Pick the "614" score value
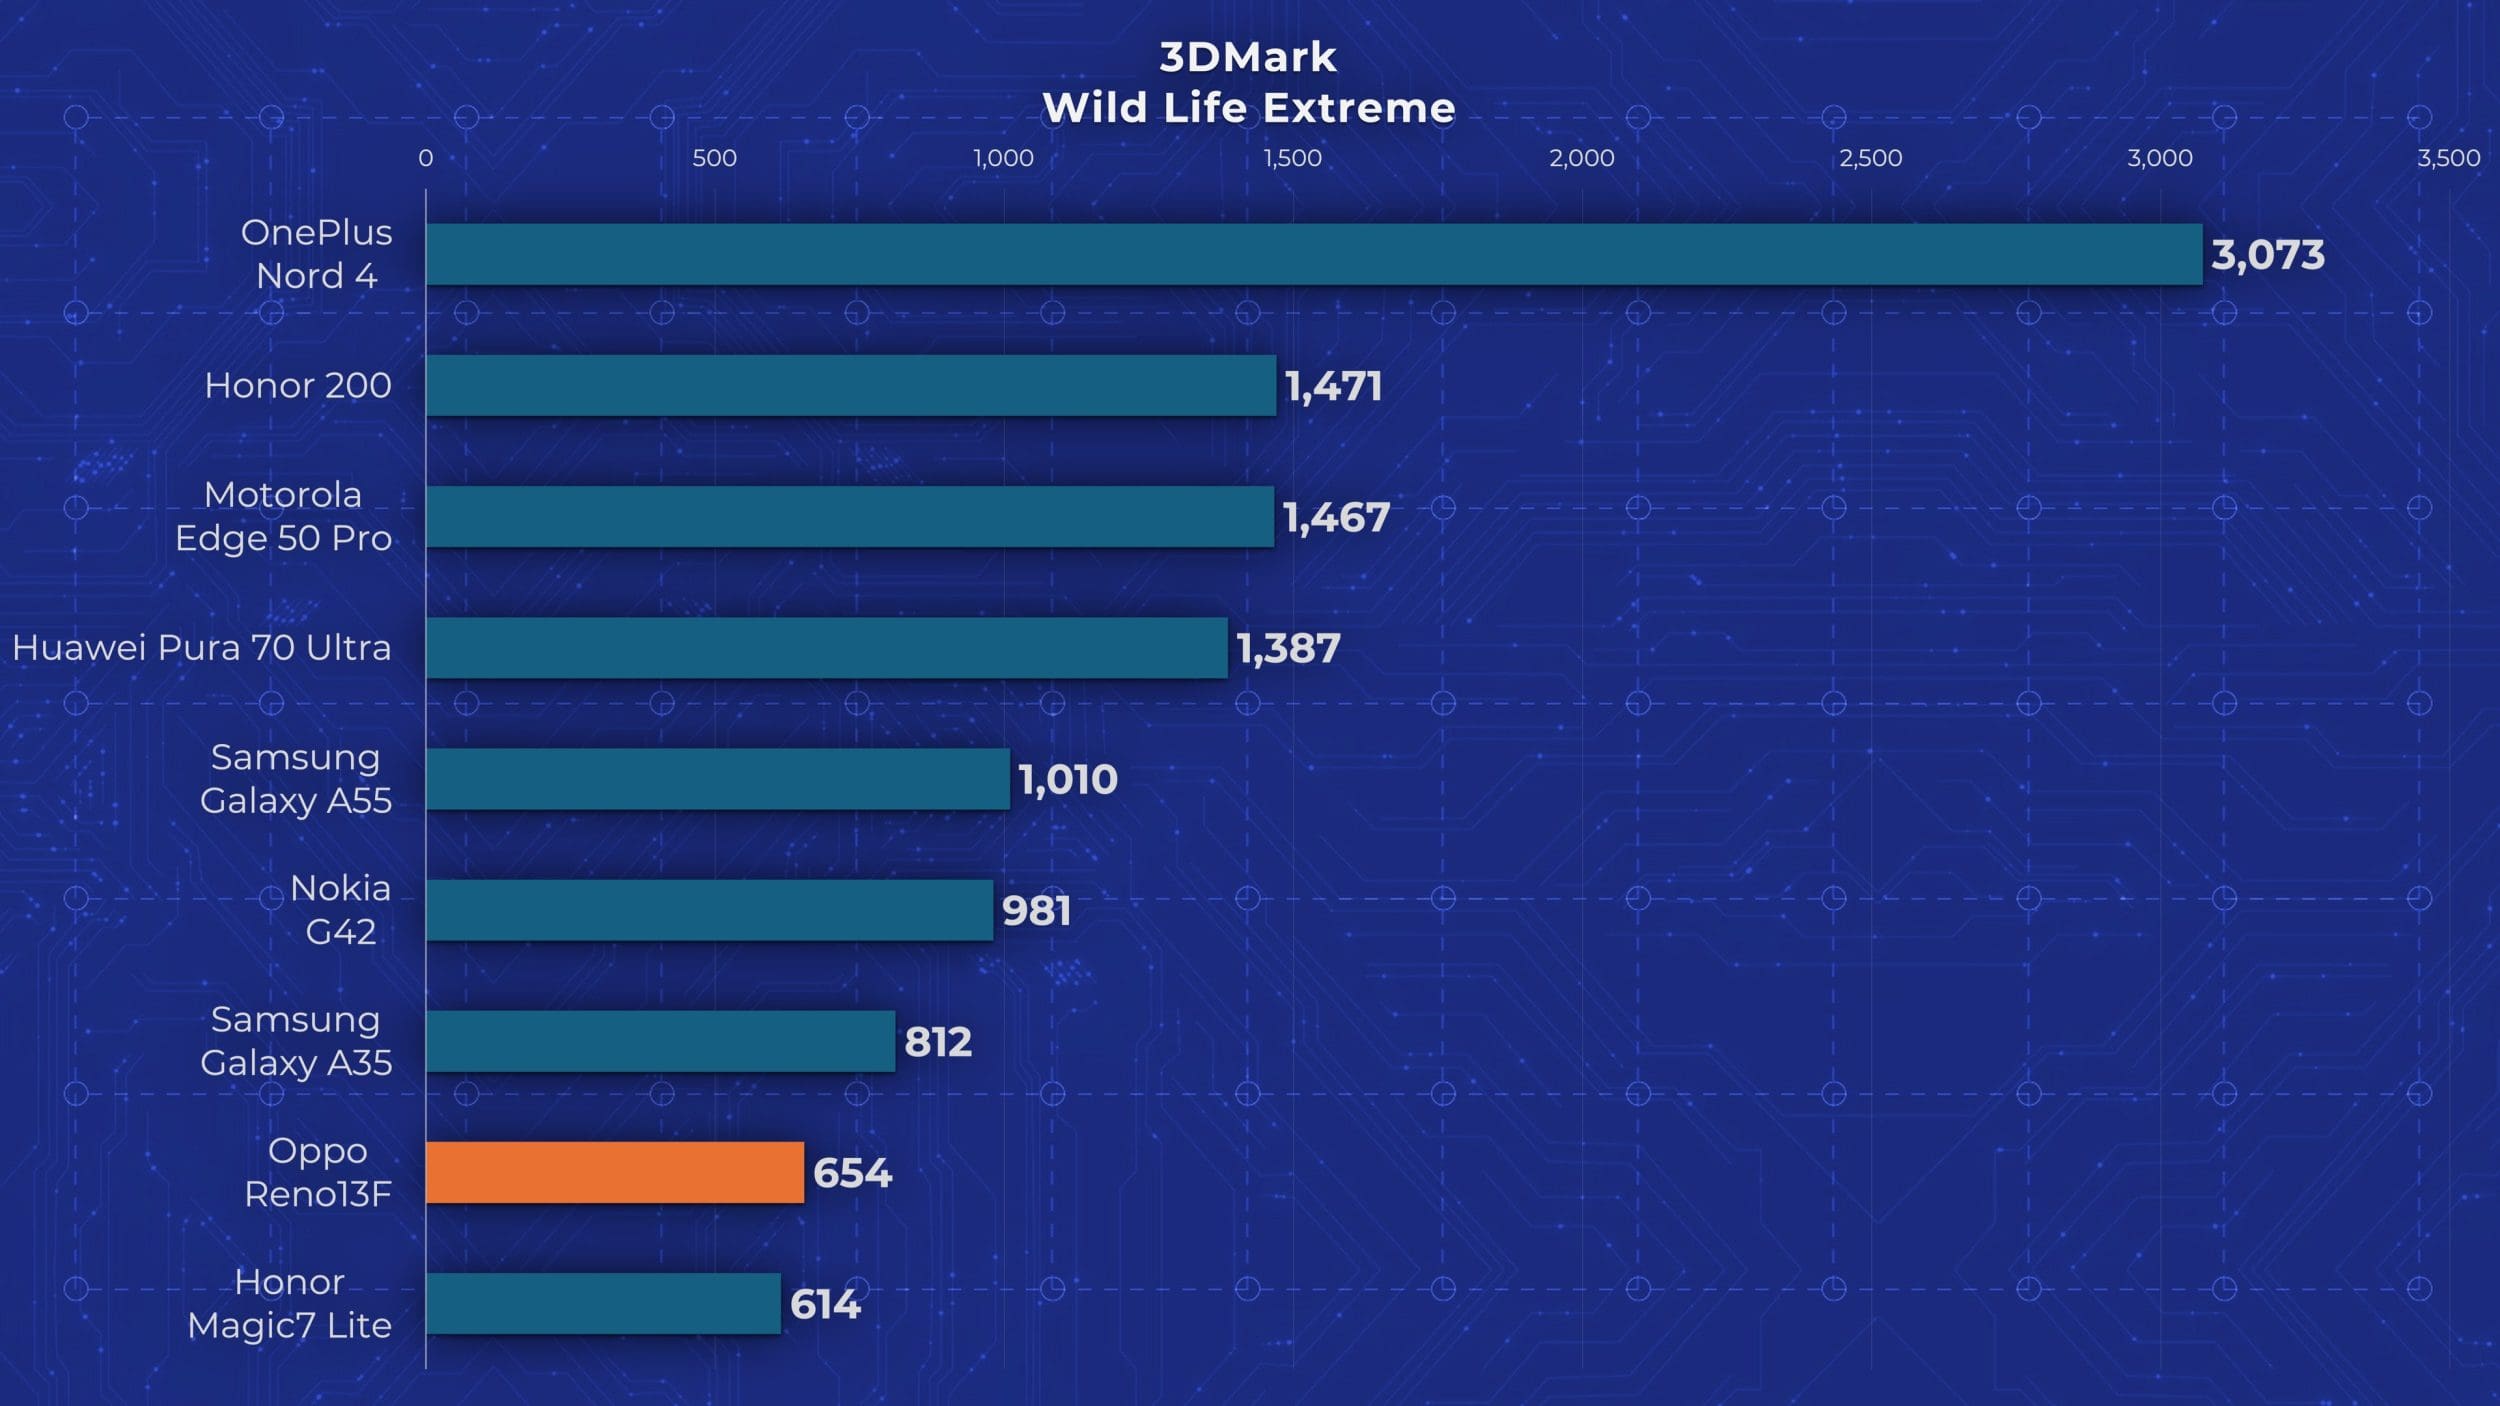The width and height of the screenshot is (2500, 1406). click(825, 1304)
